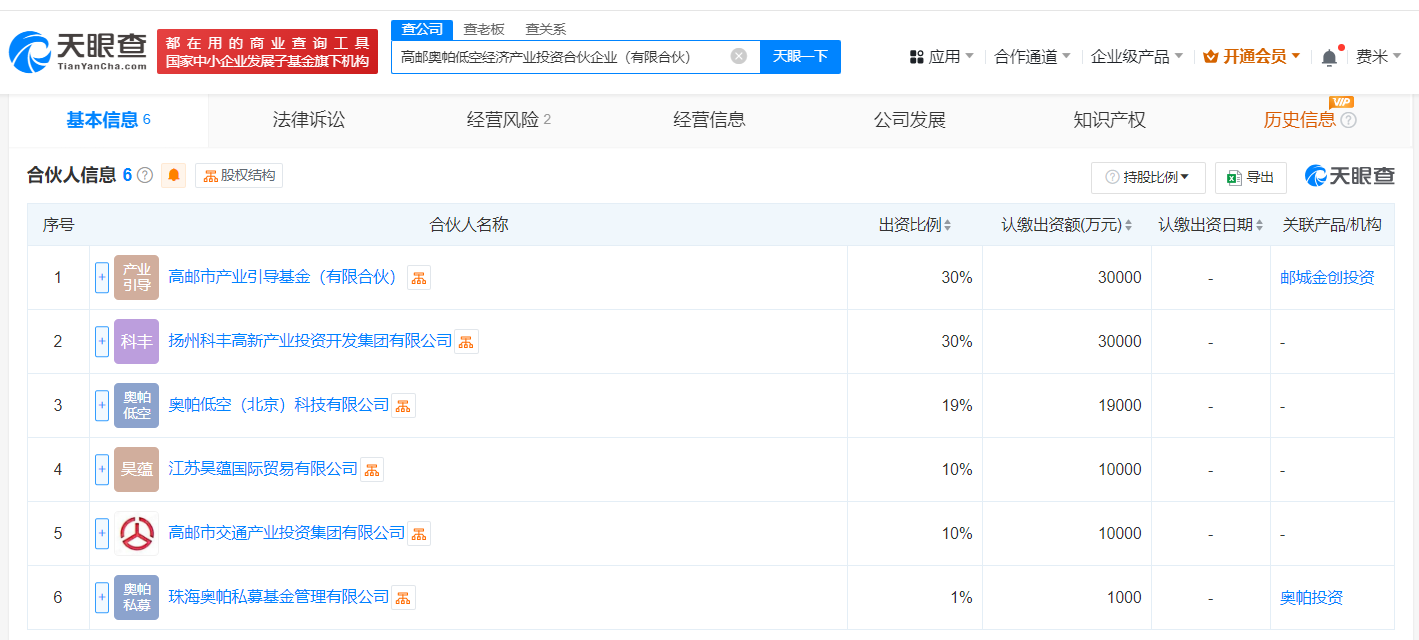Click 高邮市交通产业 red logo thumbnail
The width and height of the screenshot is (1419, 640).
point(136,533)
